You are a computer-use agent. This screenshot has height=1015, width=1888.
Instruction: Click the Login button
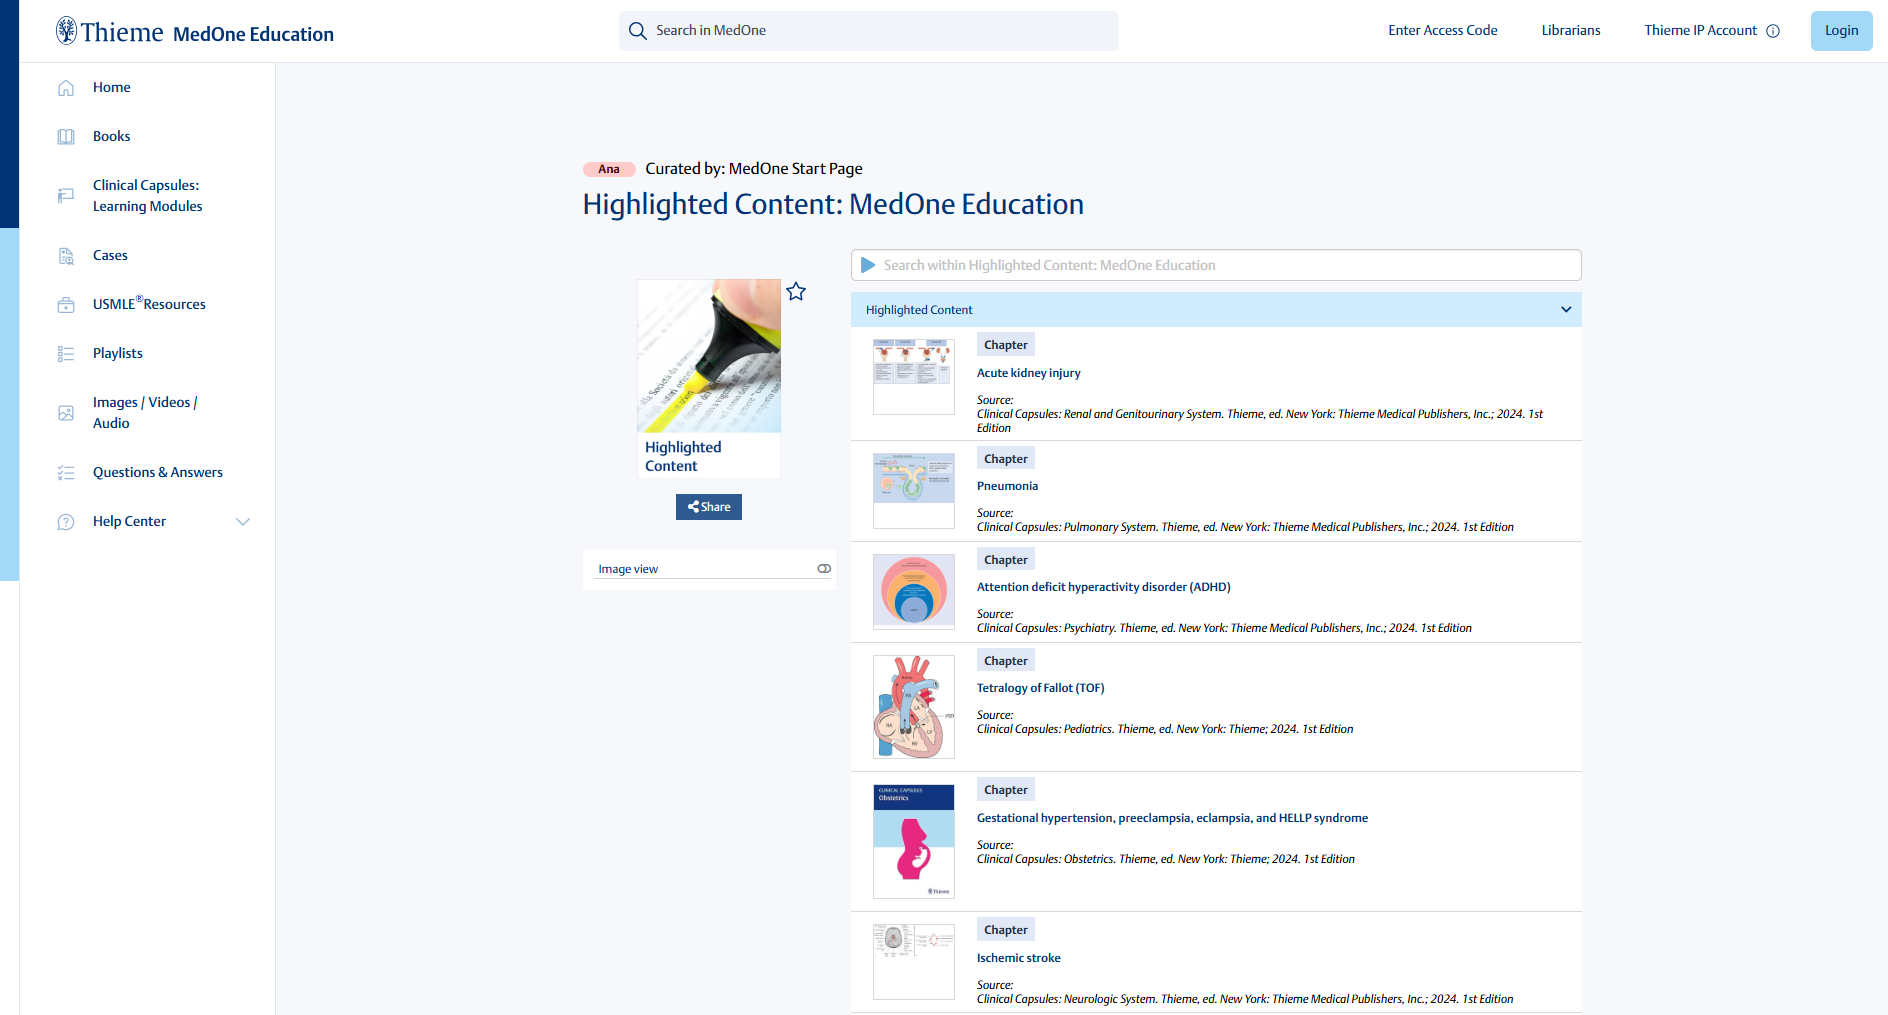pyautogui.click(x=1841, y=31)
